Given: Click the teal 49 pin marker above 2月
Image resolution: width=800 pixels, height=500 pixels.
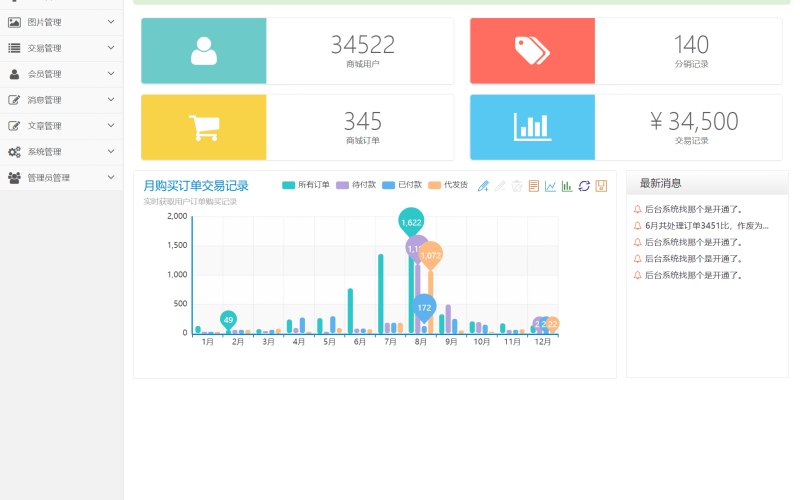Looking at the screenshot, I should tap(228, 320).
